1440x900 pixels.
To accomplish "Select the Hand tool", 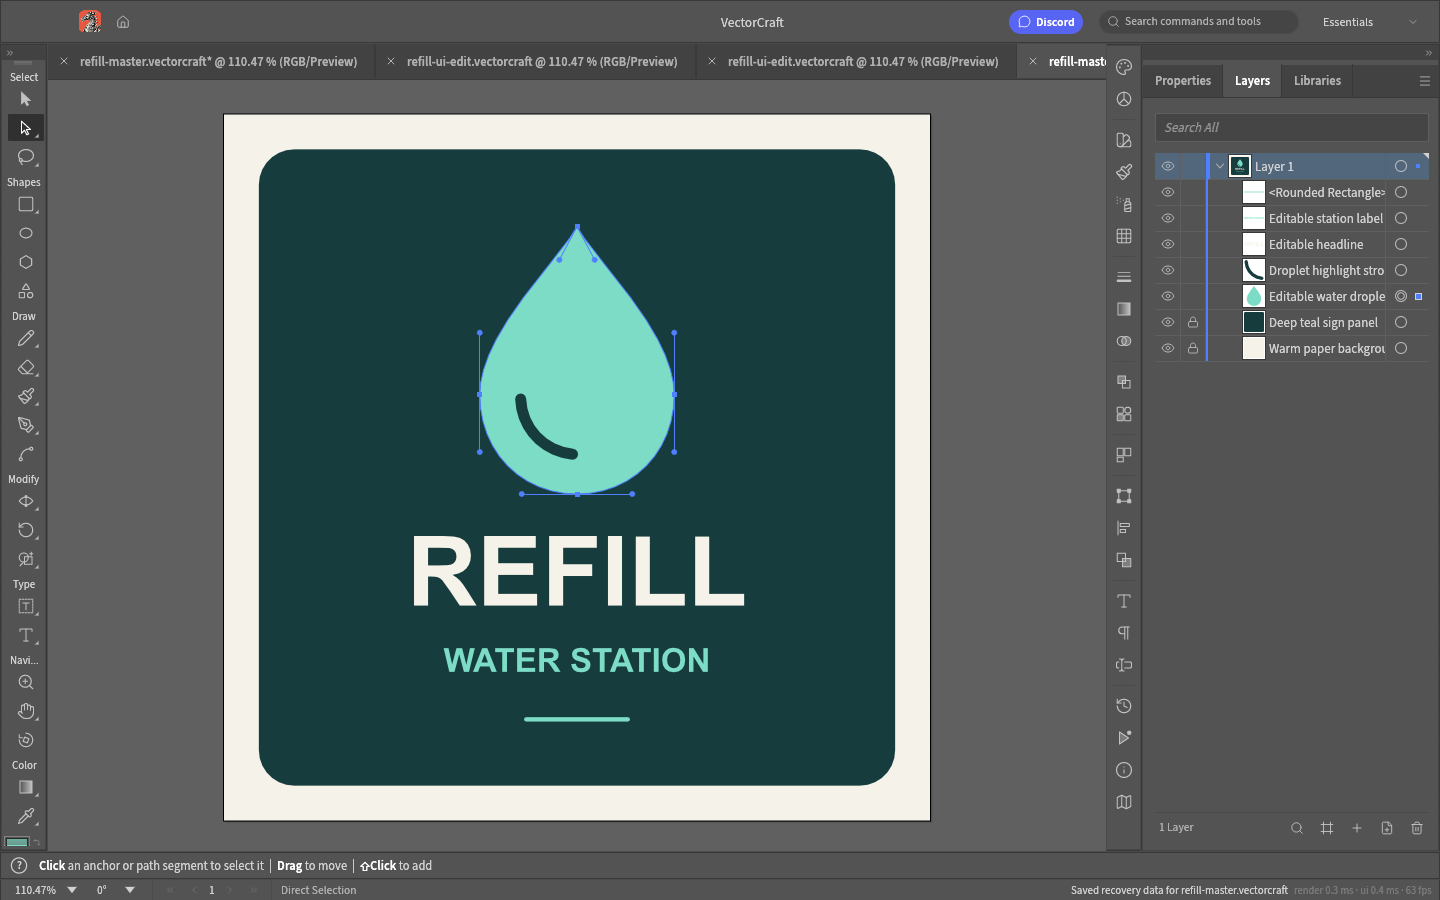I will coord(26,711).
